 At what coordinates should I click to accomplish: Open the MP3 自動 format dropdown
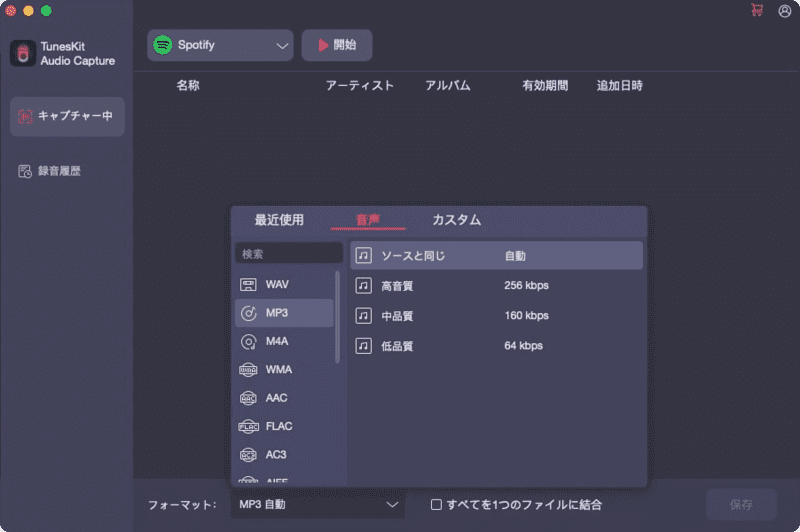pyautogui.click(x=318, y=504)
